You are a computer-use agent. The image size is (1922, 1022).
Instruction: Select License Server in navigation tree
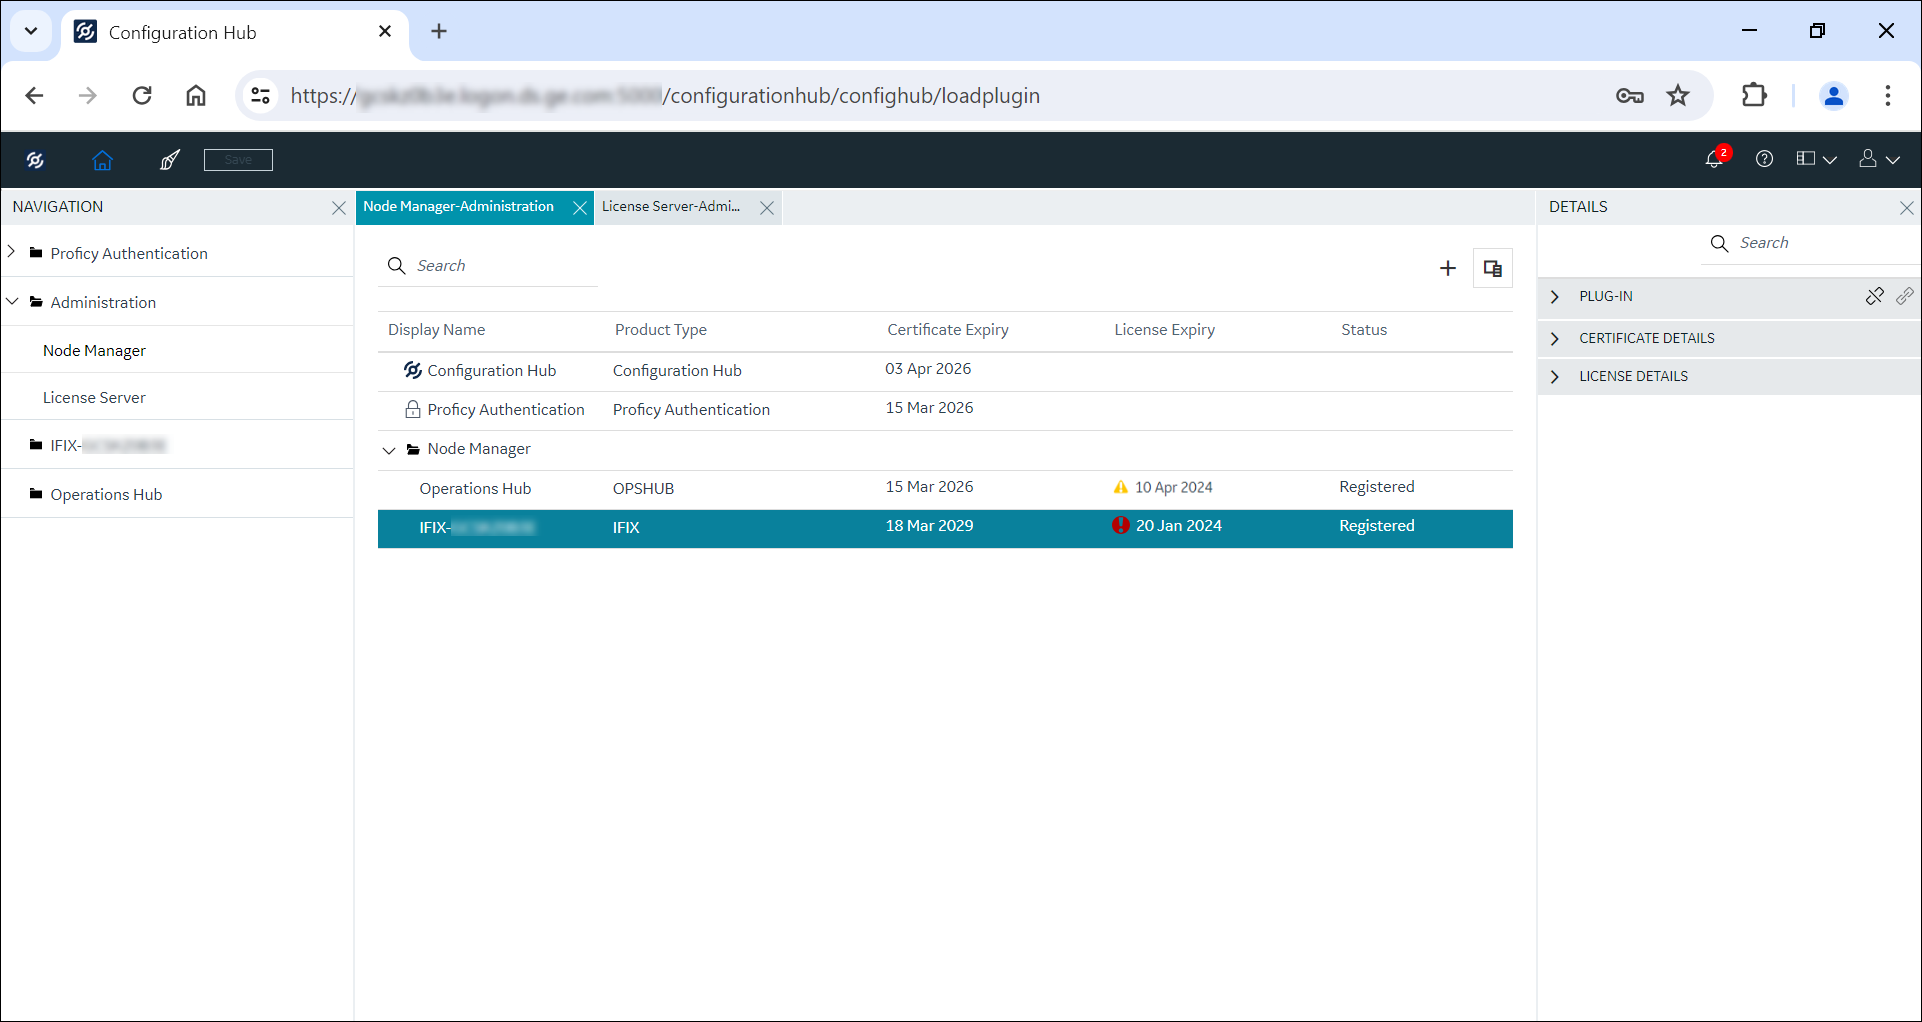click(x=94, y=397)
